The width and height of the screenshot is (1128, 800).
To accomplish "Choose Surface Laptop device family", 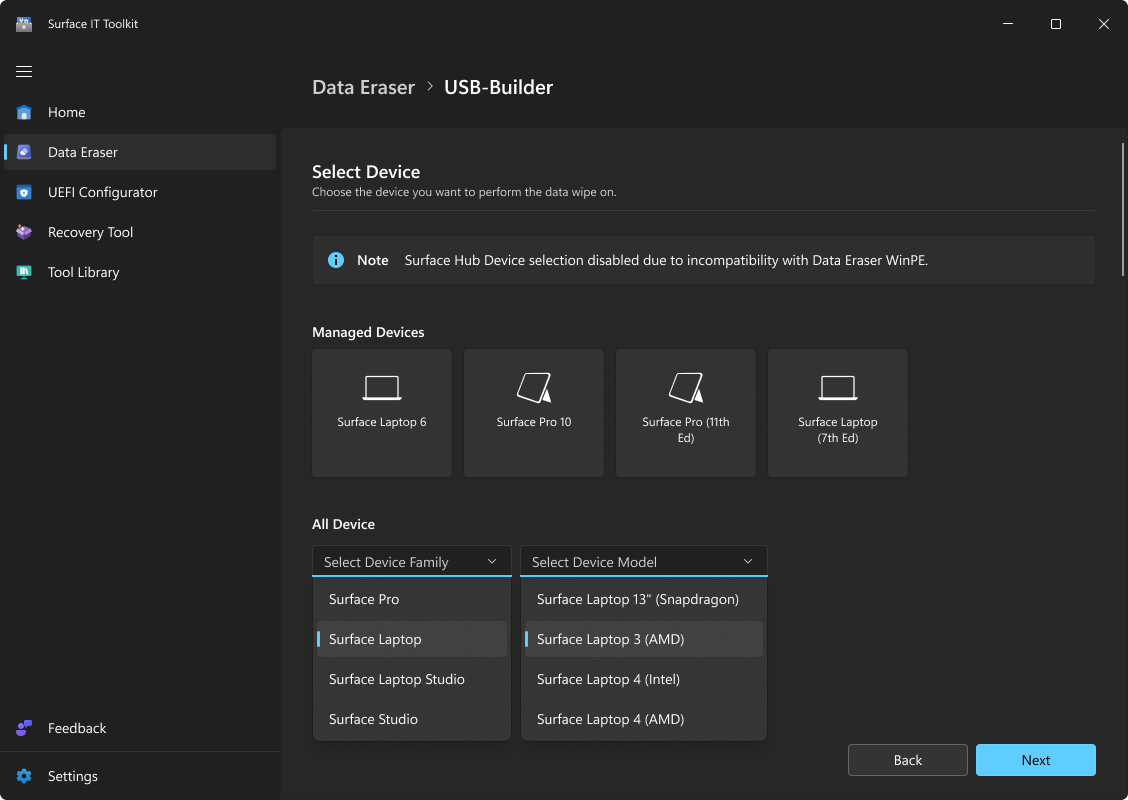I will tap(411, 639).
